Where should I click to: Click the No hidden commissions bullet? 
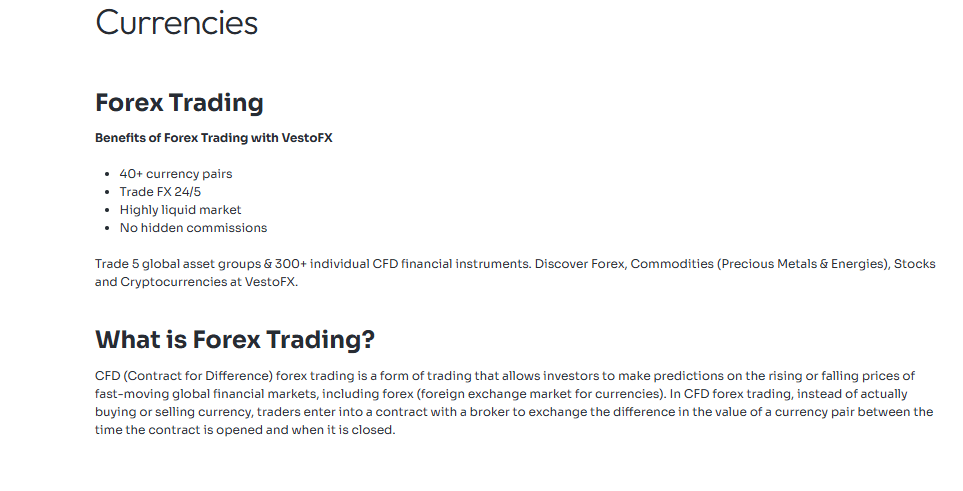[193, 228]
